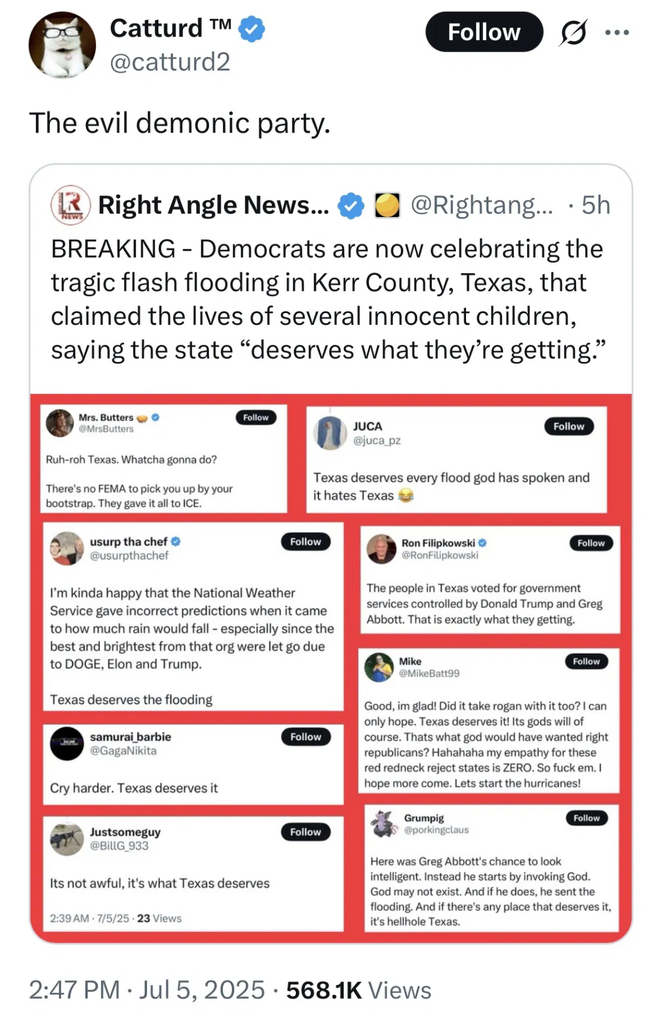Click Follow beside samurai_barbie
The image size is (662, 1024).
(305, 737)
